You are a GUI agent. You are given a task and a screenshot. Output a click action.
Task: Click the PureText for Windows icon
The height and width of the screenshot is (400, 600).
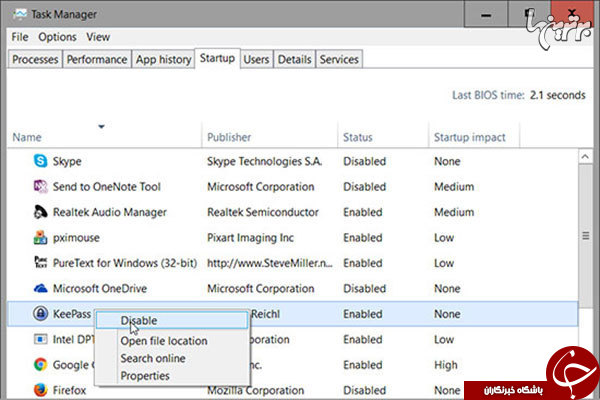pyautogui.click(x=40, y=263)
